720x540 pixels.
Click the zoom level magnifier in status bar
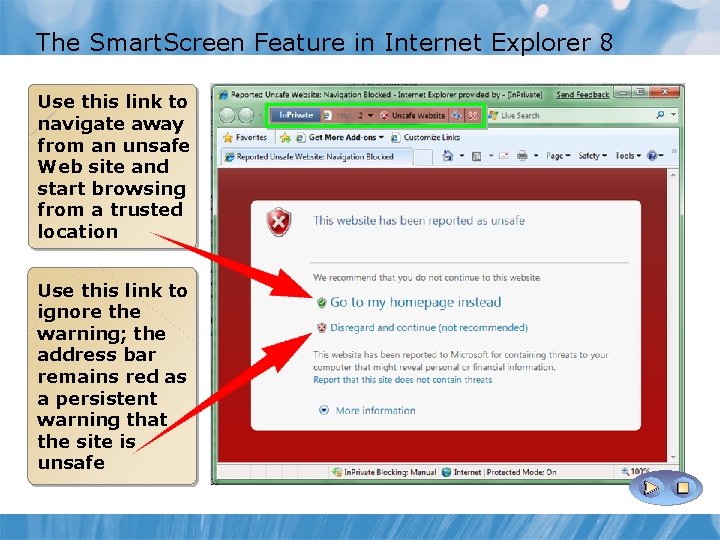pyautogui.click(x=625, y=471)
